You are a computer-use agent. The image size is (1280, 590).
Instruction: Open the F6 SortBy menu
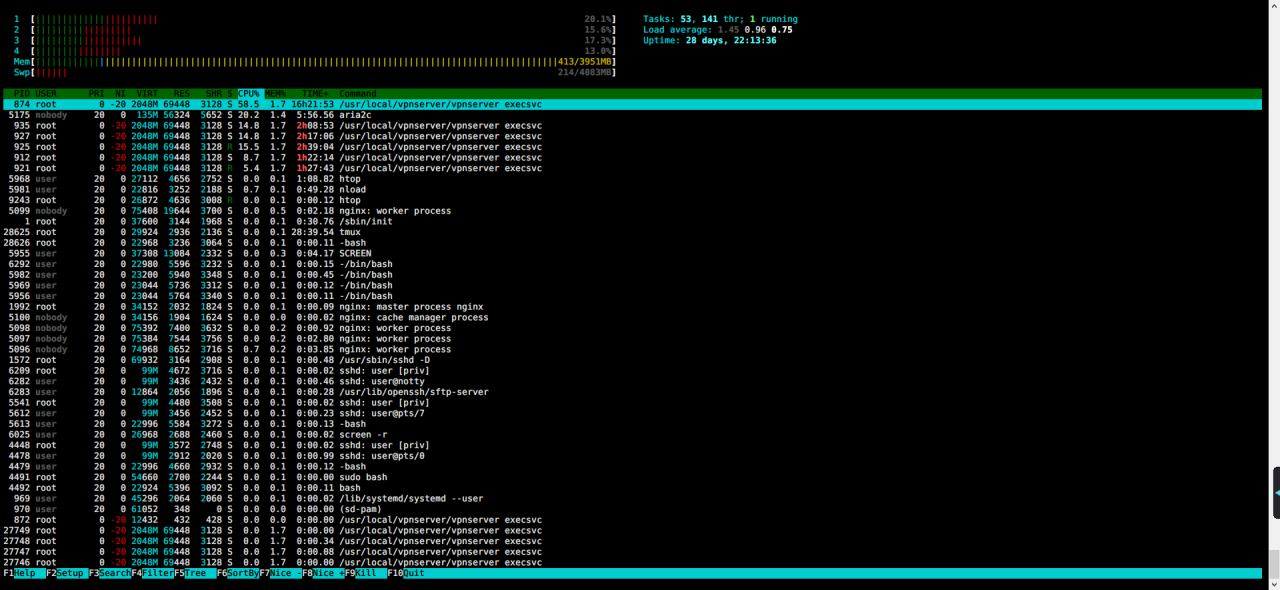pos(242,573)
